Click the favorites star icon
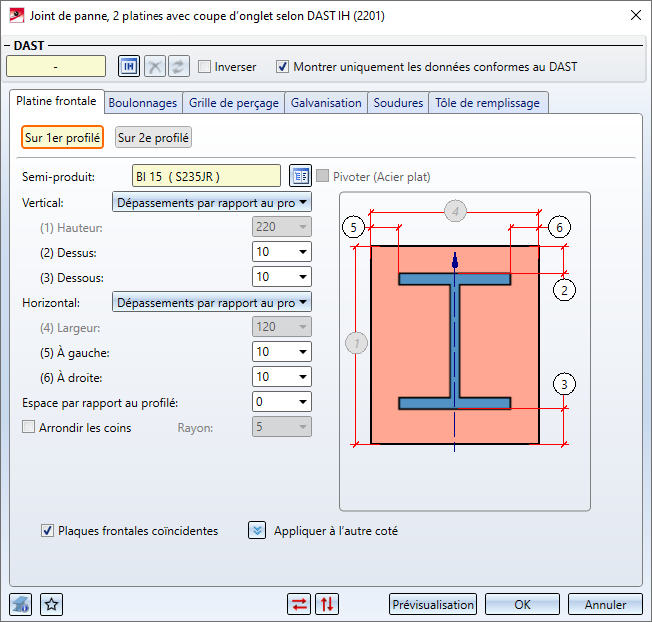This screenshot has height=622, width=652. pos(52,604)
